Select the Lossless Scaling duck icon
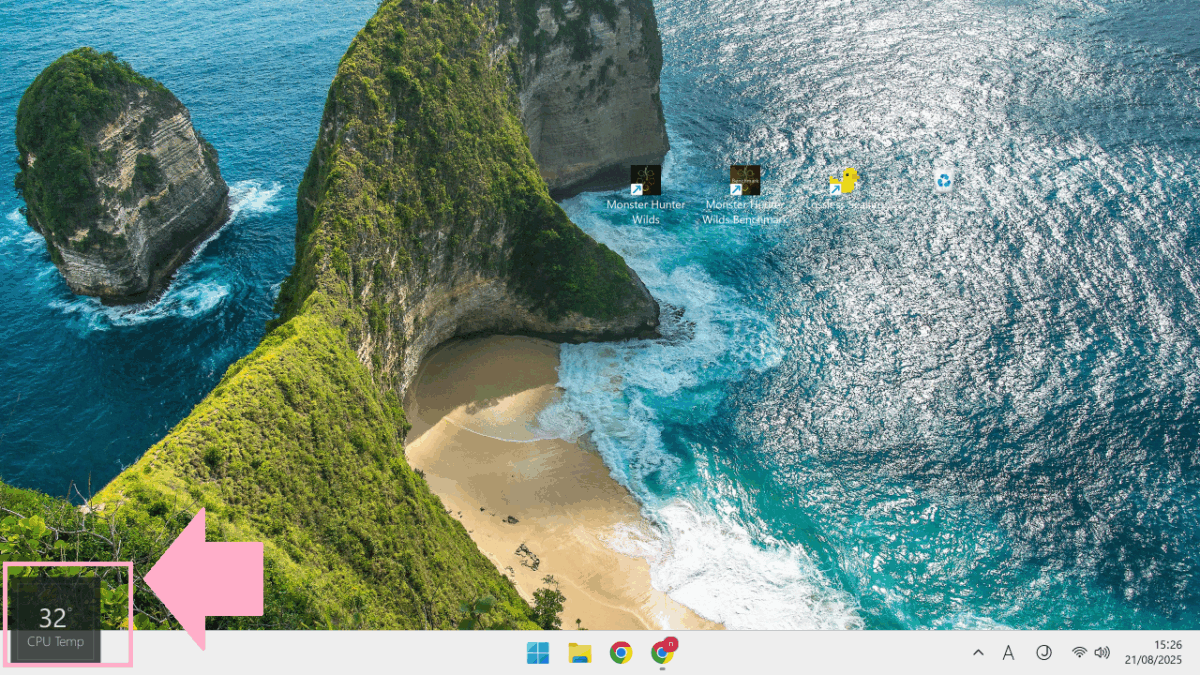The height and width of the screenshot is (675, 1200). [x=844, y=182]
